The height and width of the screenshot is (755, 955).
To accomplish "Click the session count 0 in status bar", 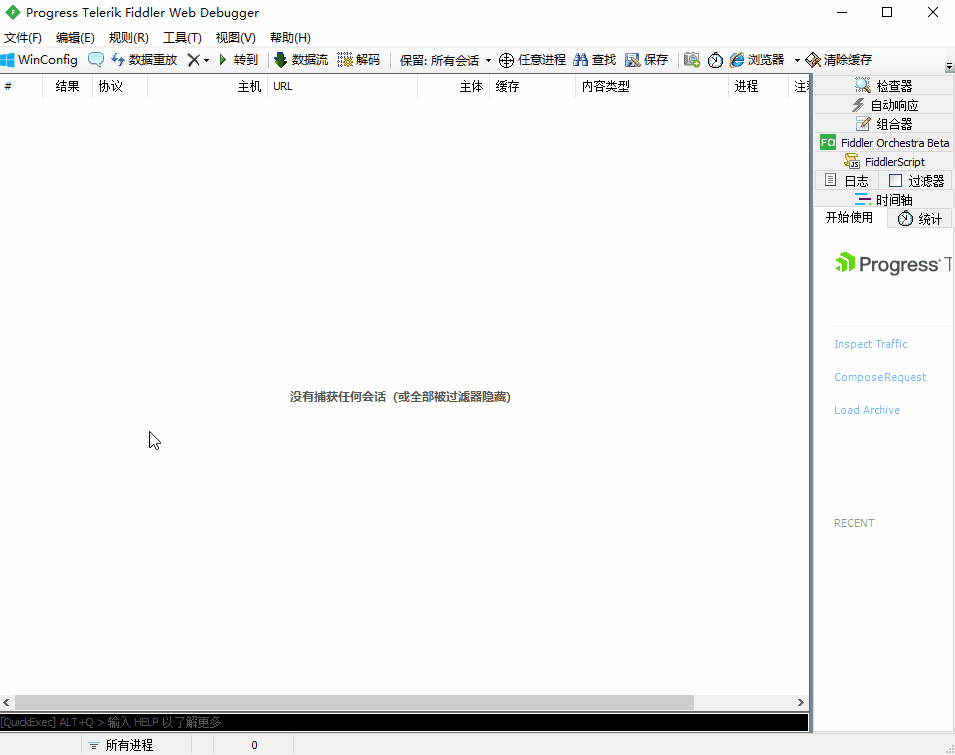I will coord(254,745).
